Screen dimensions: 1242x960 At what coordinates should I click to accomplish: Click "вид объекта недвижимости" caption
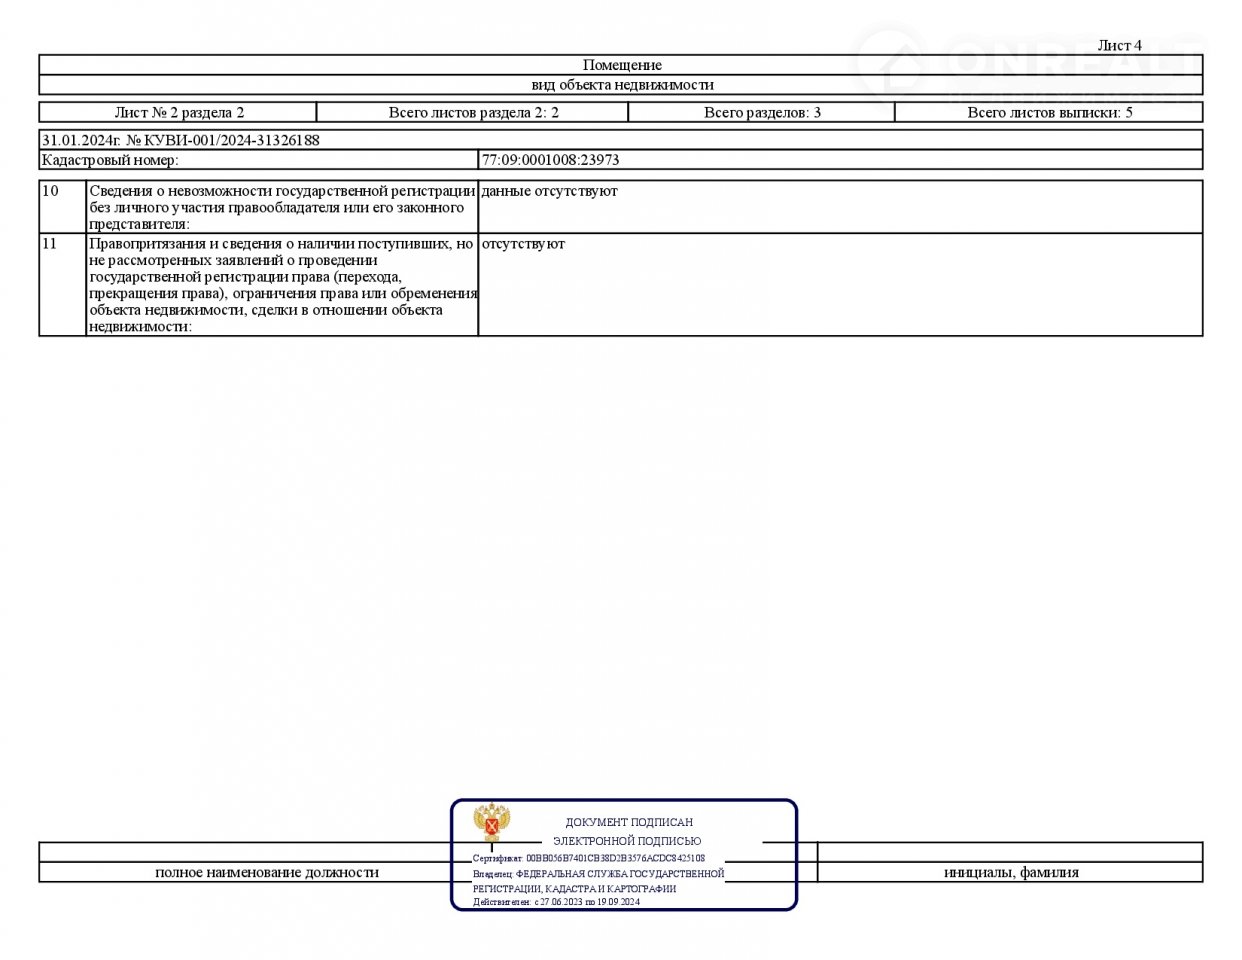click(621, 85)
